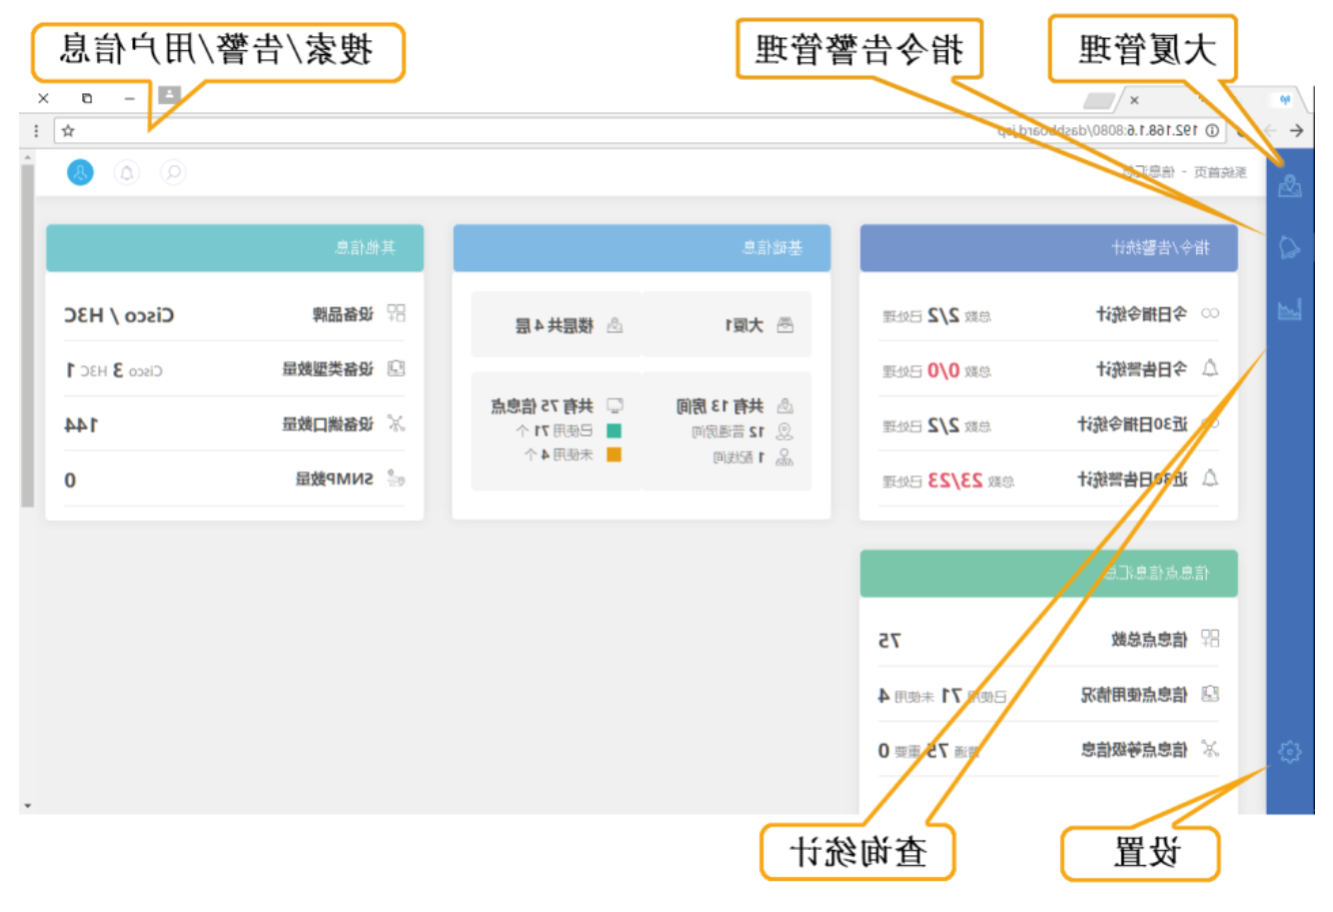Click the magnifier search icon in page header
Image resolution: width=1333 pixels, height=912 pixels.
click(x=173, y=172)
